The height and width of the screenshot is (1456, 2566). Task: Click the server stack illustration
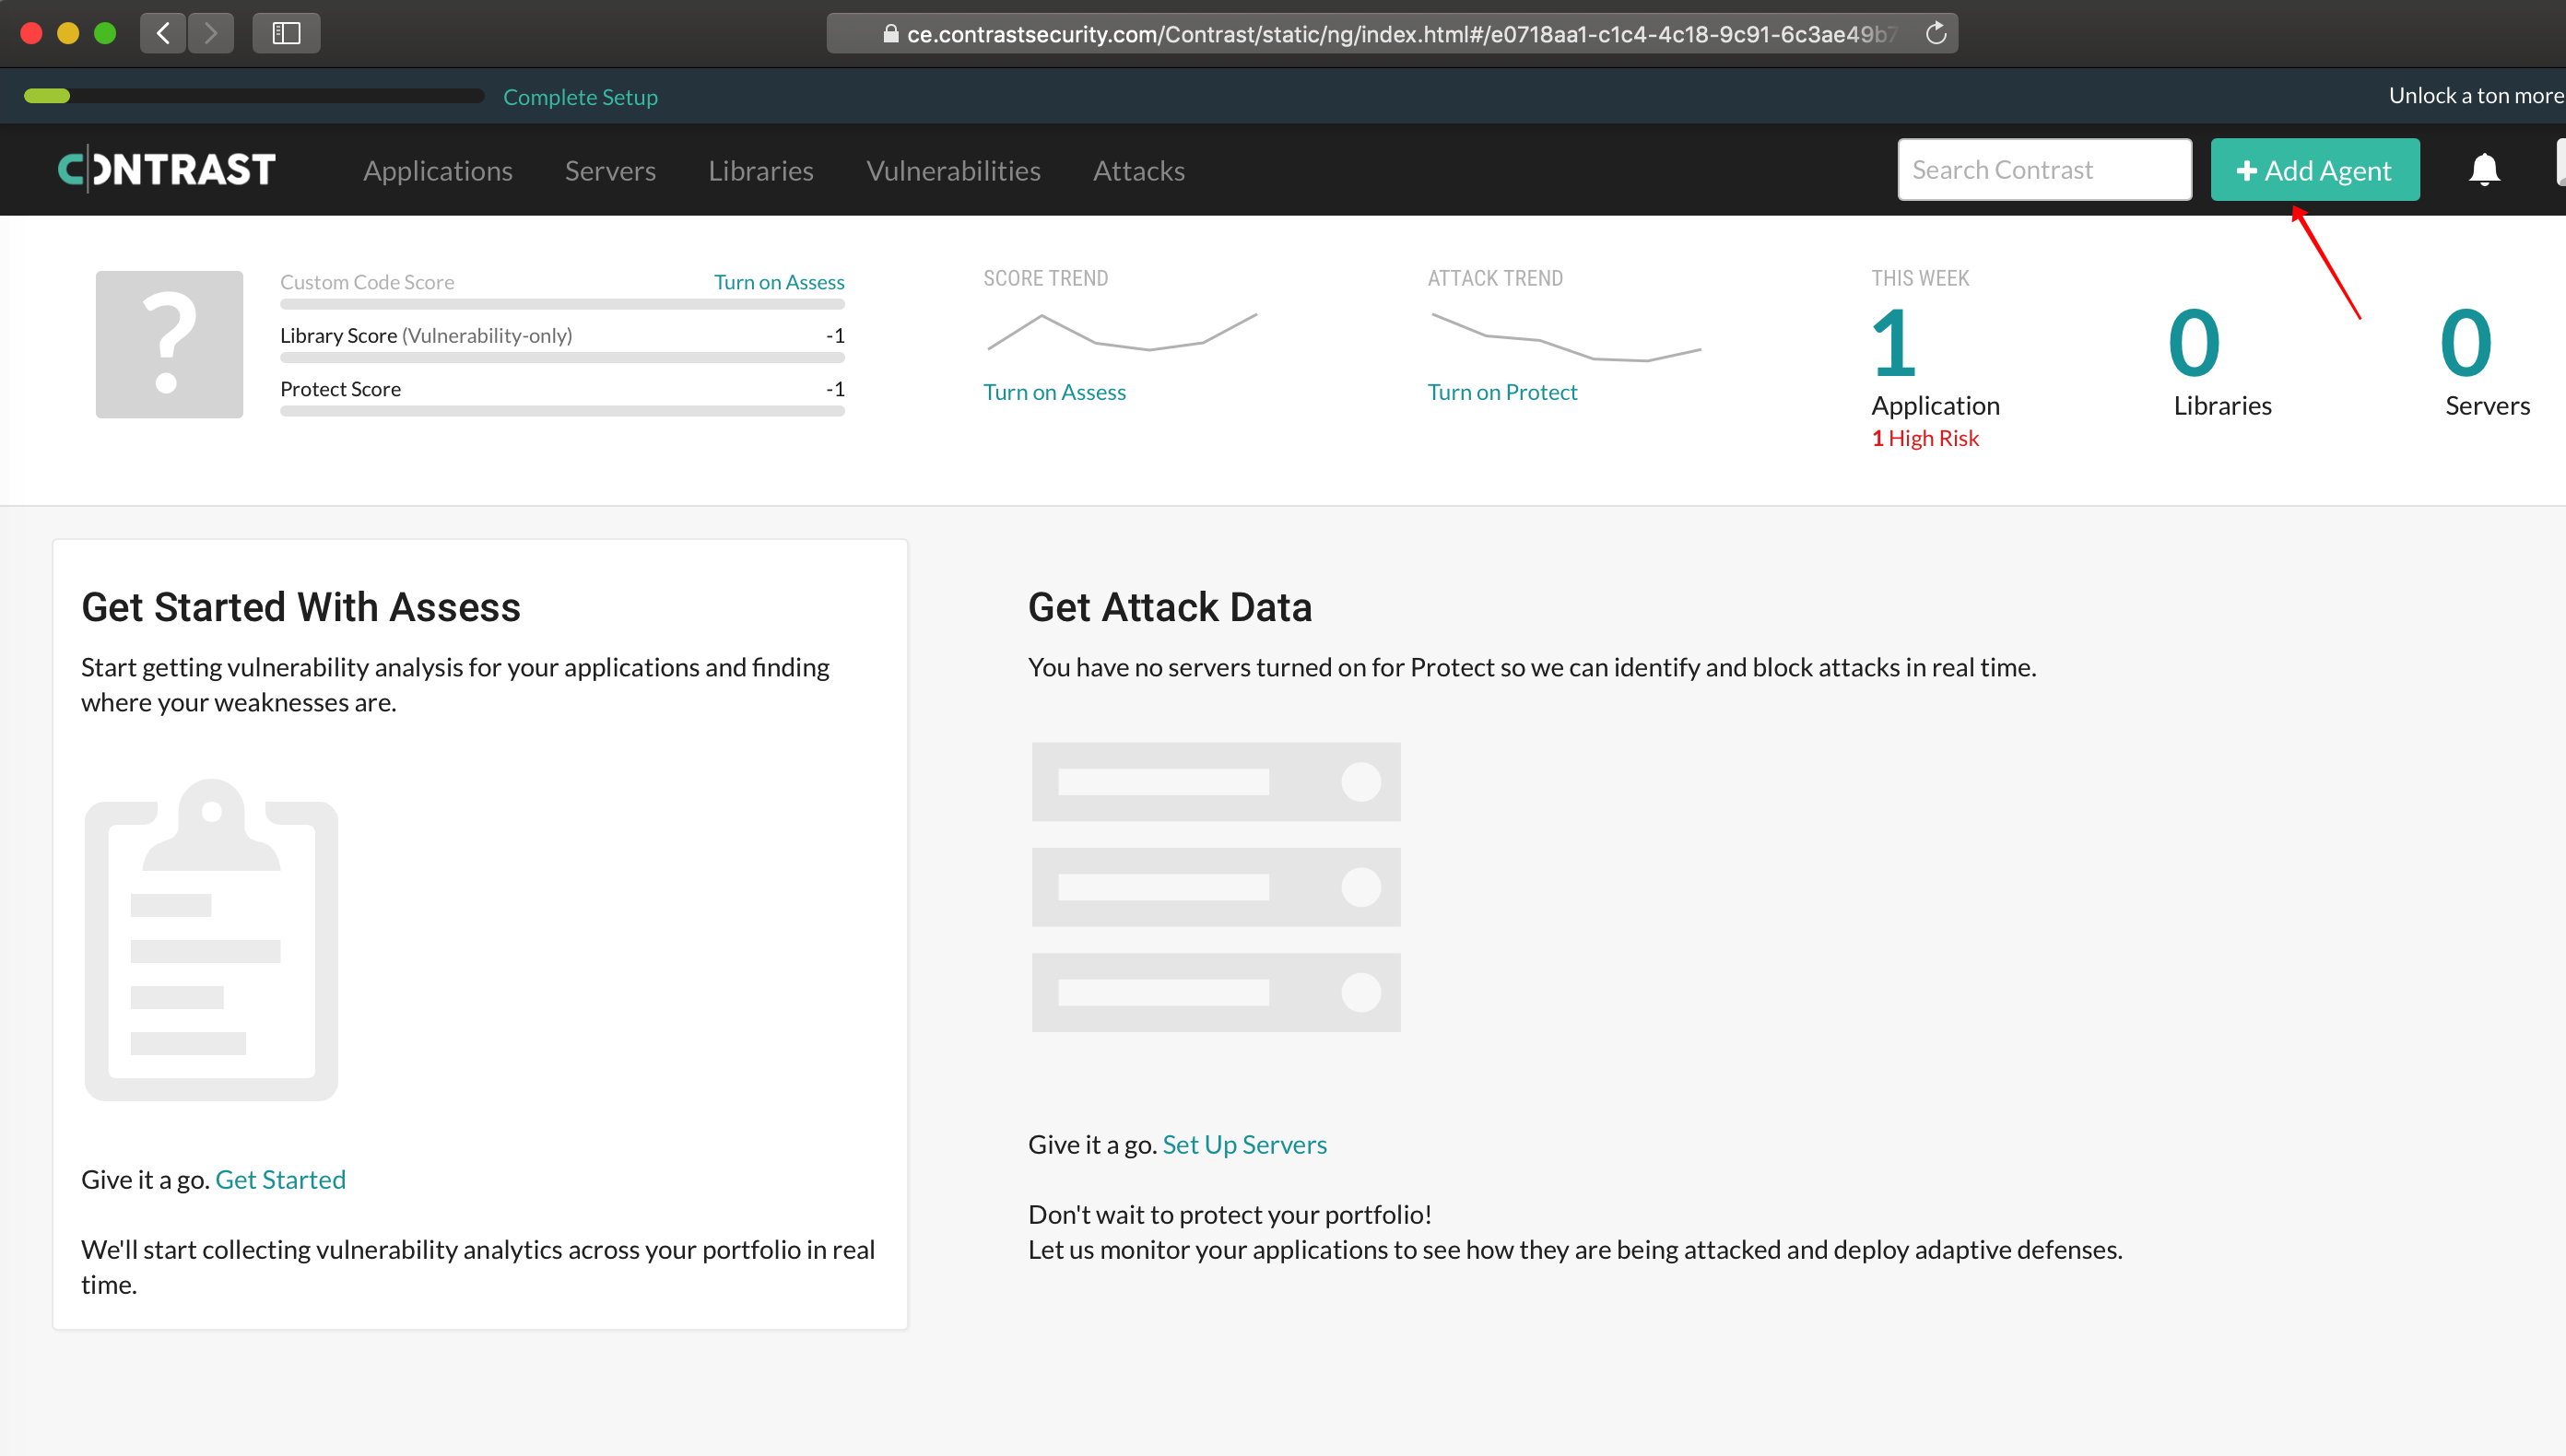1216,887
